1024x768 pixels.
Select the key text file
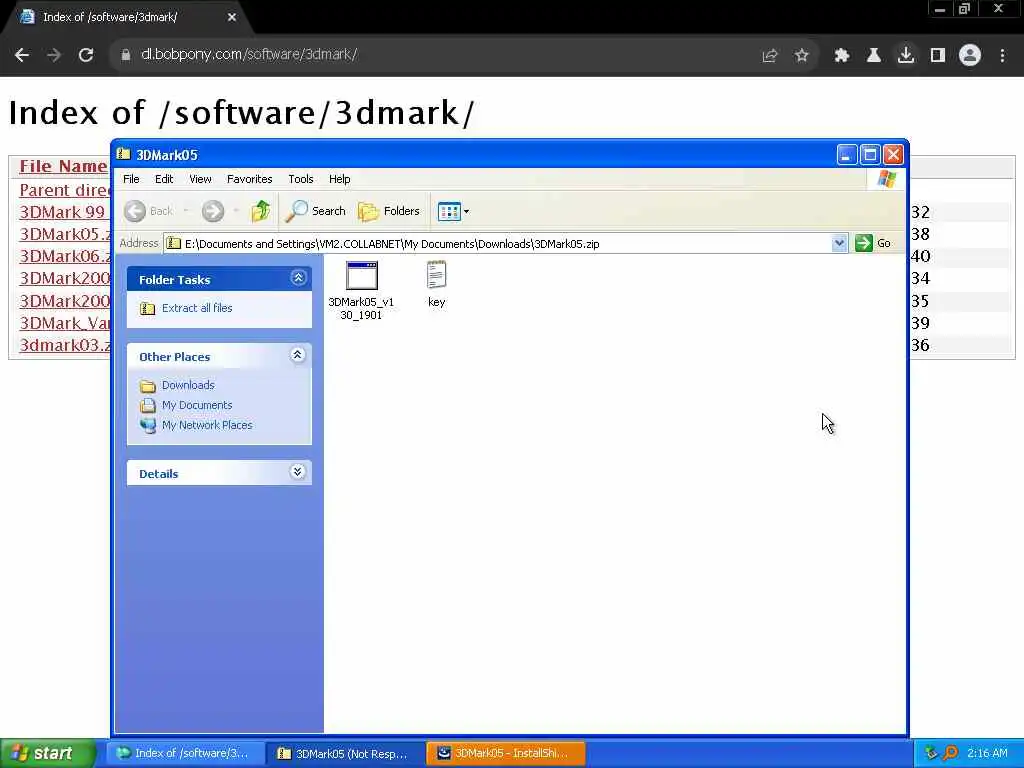[x=436, y=284]
